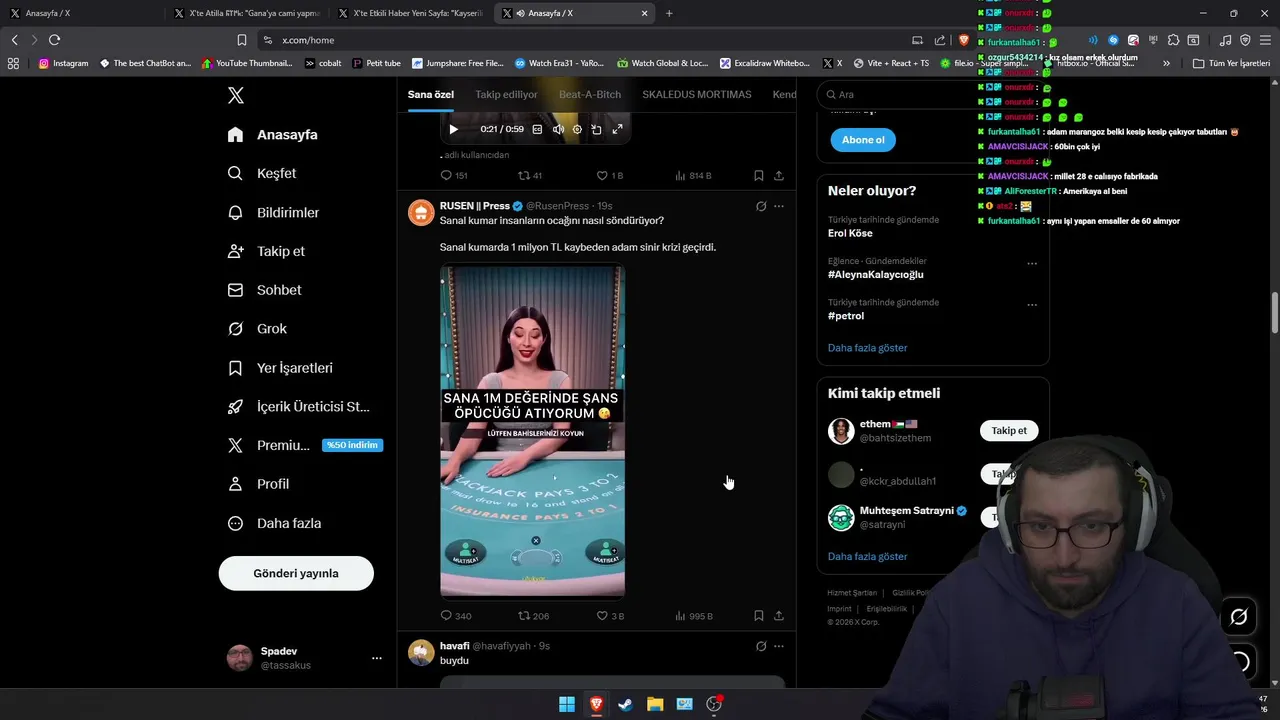1280x720 pixels.
Task: Switch to Takip ediliyor tab
Action: (x=506, y=94)
